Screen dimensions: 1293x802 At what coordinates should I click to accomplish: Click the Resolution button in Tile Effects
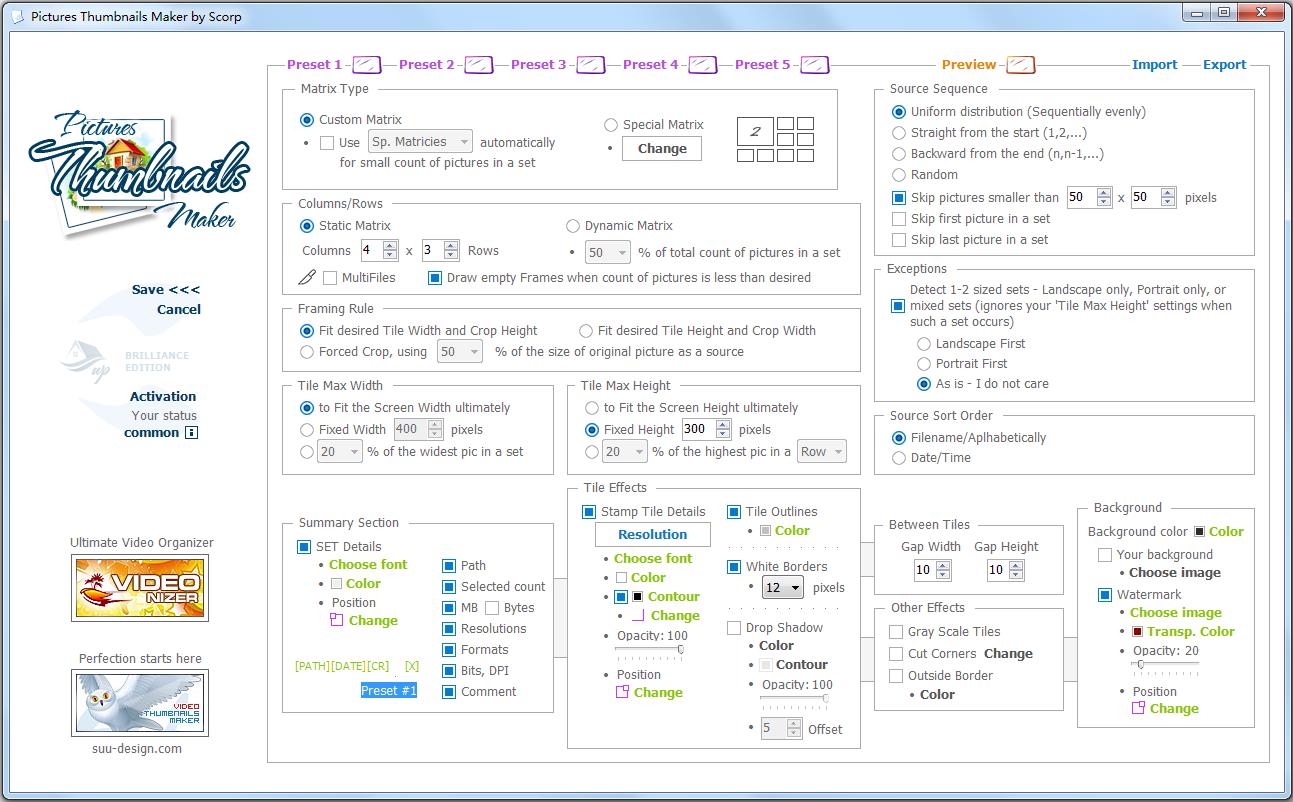tap(653, 535)
